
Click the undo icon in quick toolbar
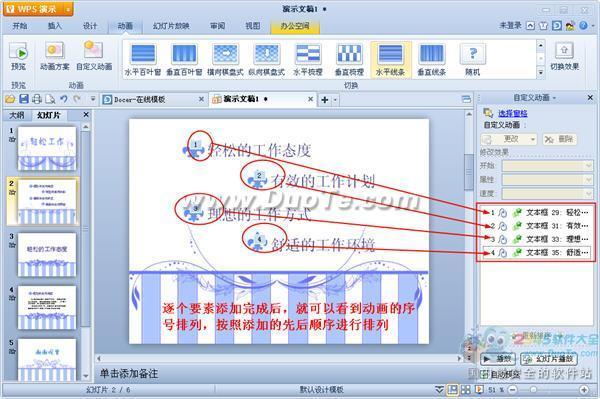tap(64, 99)
